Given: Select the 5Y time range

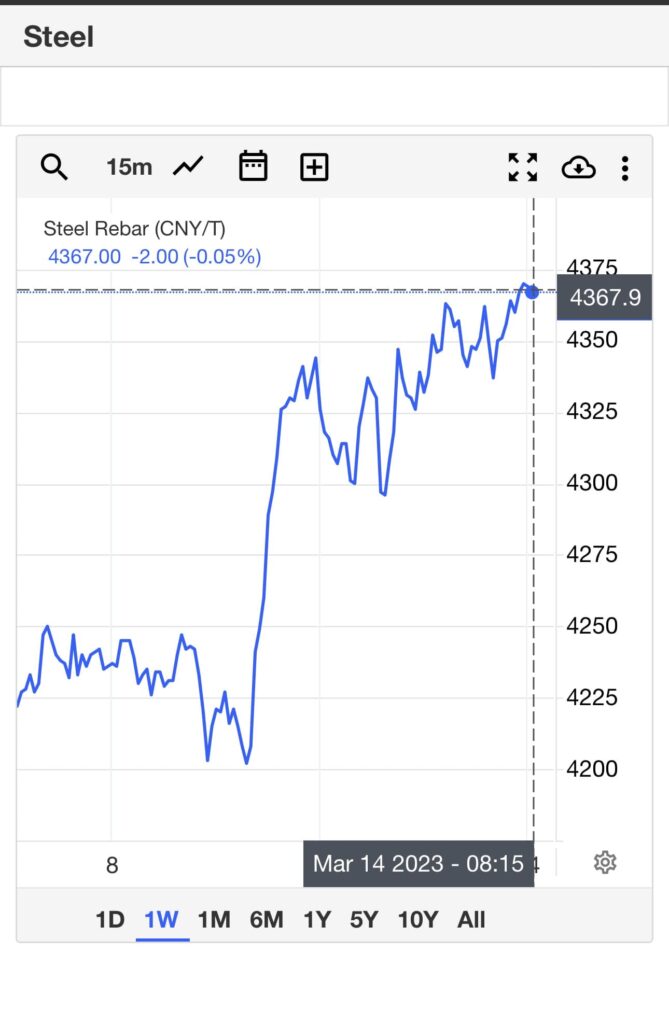Looking at the screenshot, I should [x=365, y=919].
